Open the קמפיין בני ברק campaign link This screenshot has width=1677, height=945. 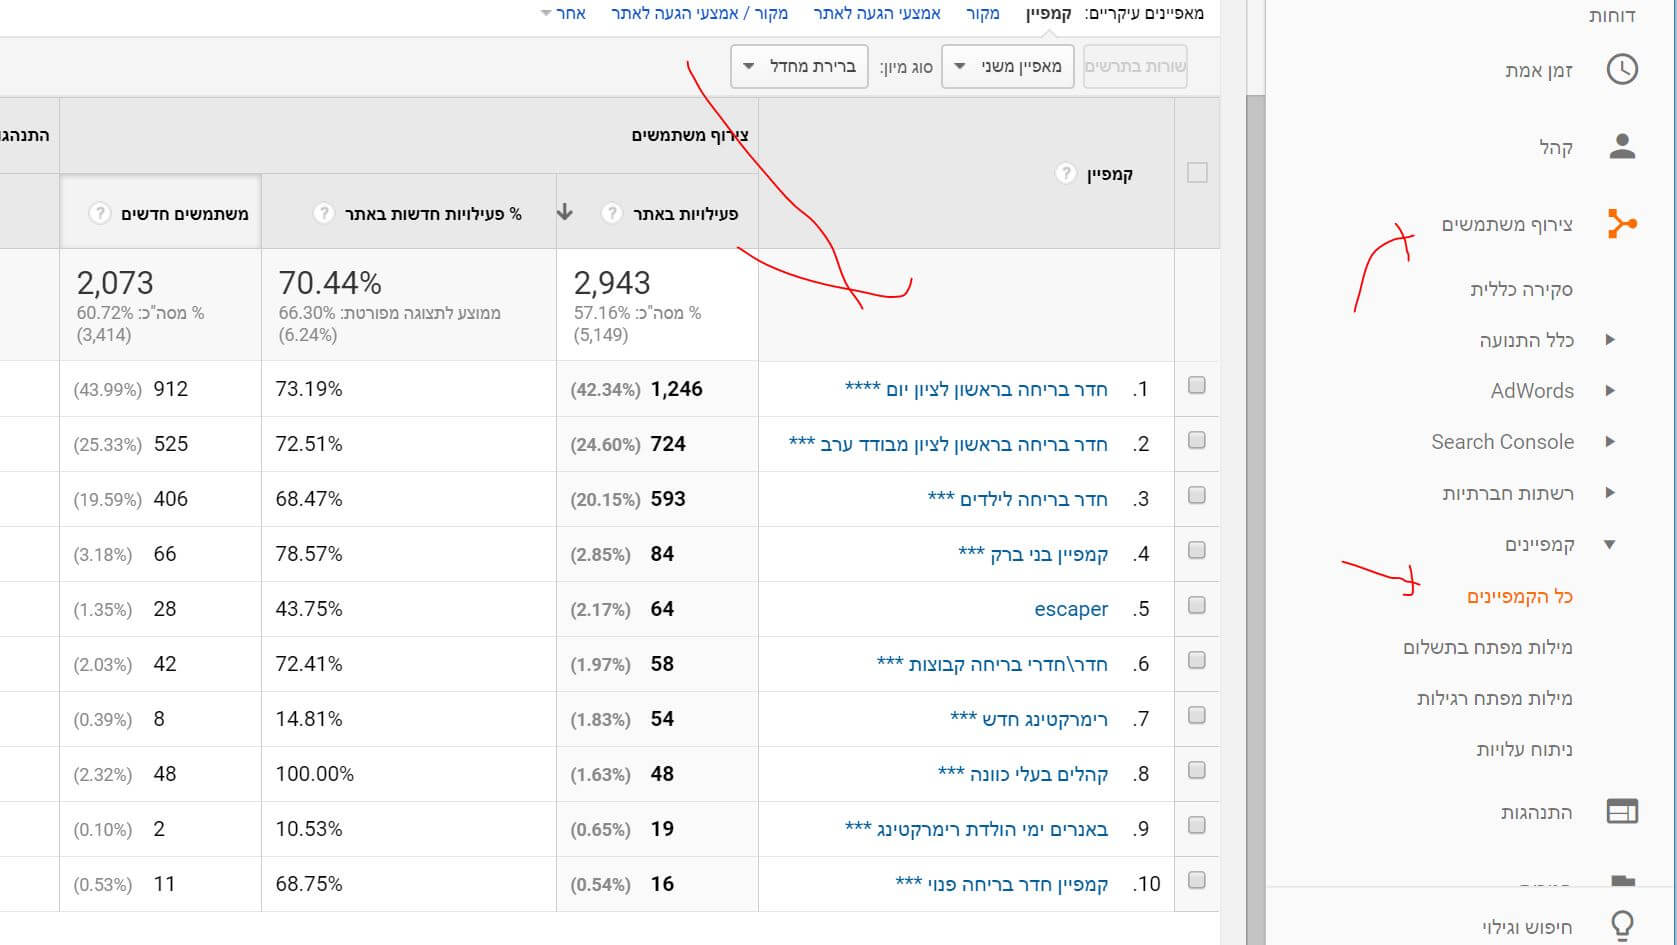click(1033, 554)
